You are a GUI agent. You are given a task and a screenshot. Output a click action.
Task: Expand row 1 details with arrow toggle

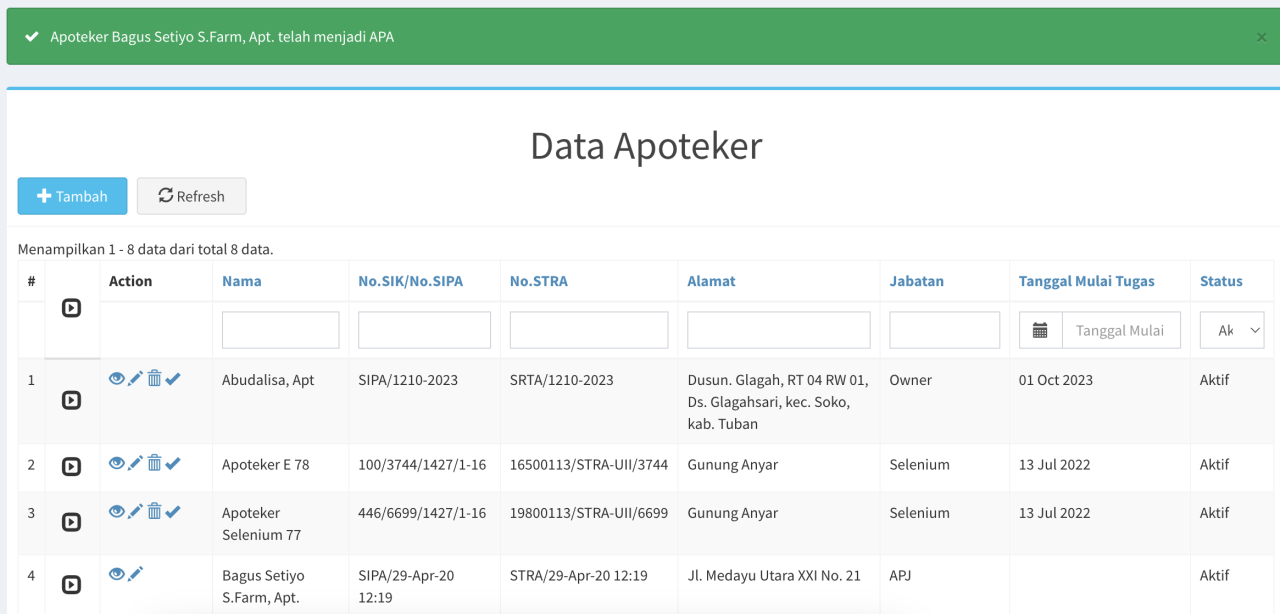71,400
